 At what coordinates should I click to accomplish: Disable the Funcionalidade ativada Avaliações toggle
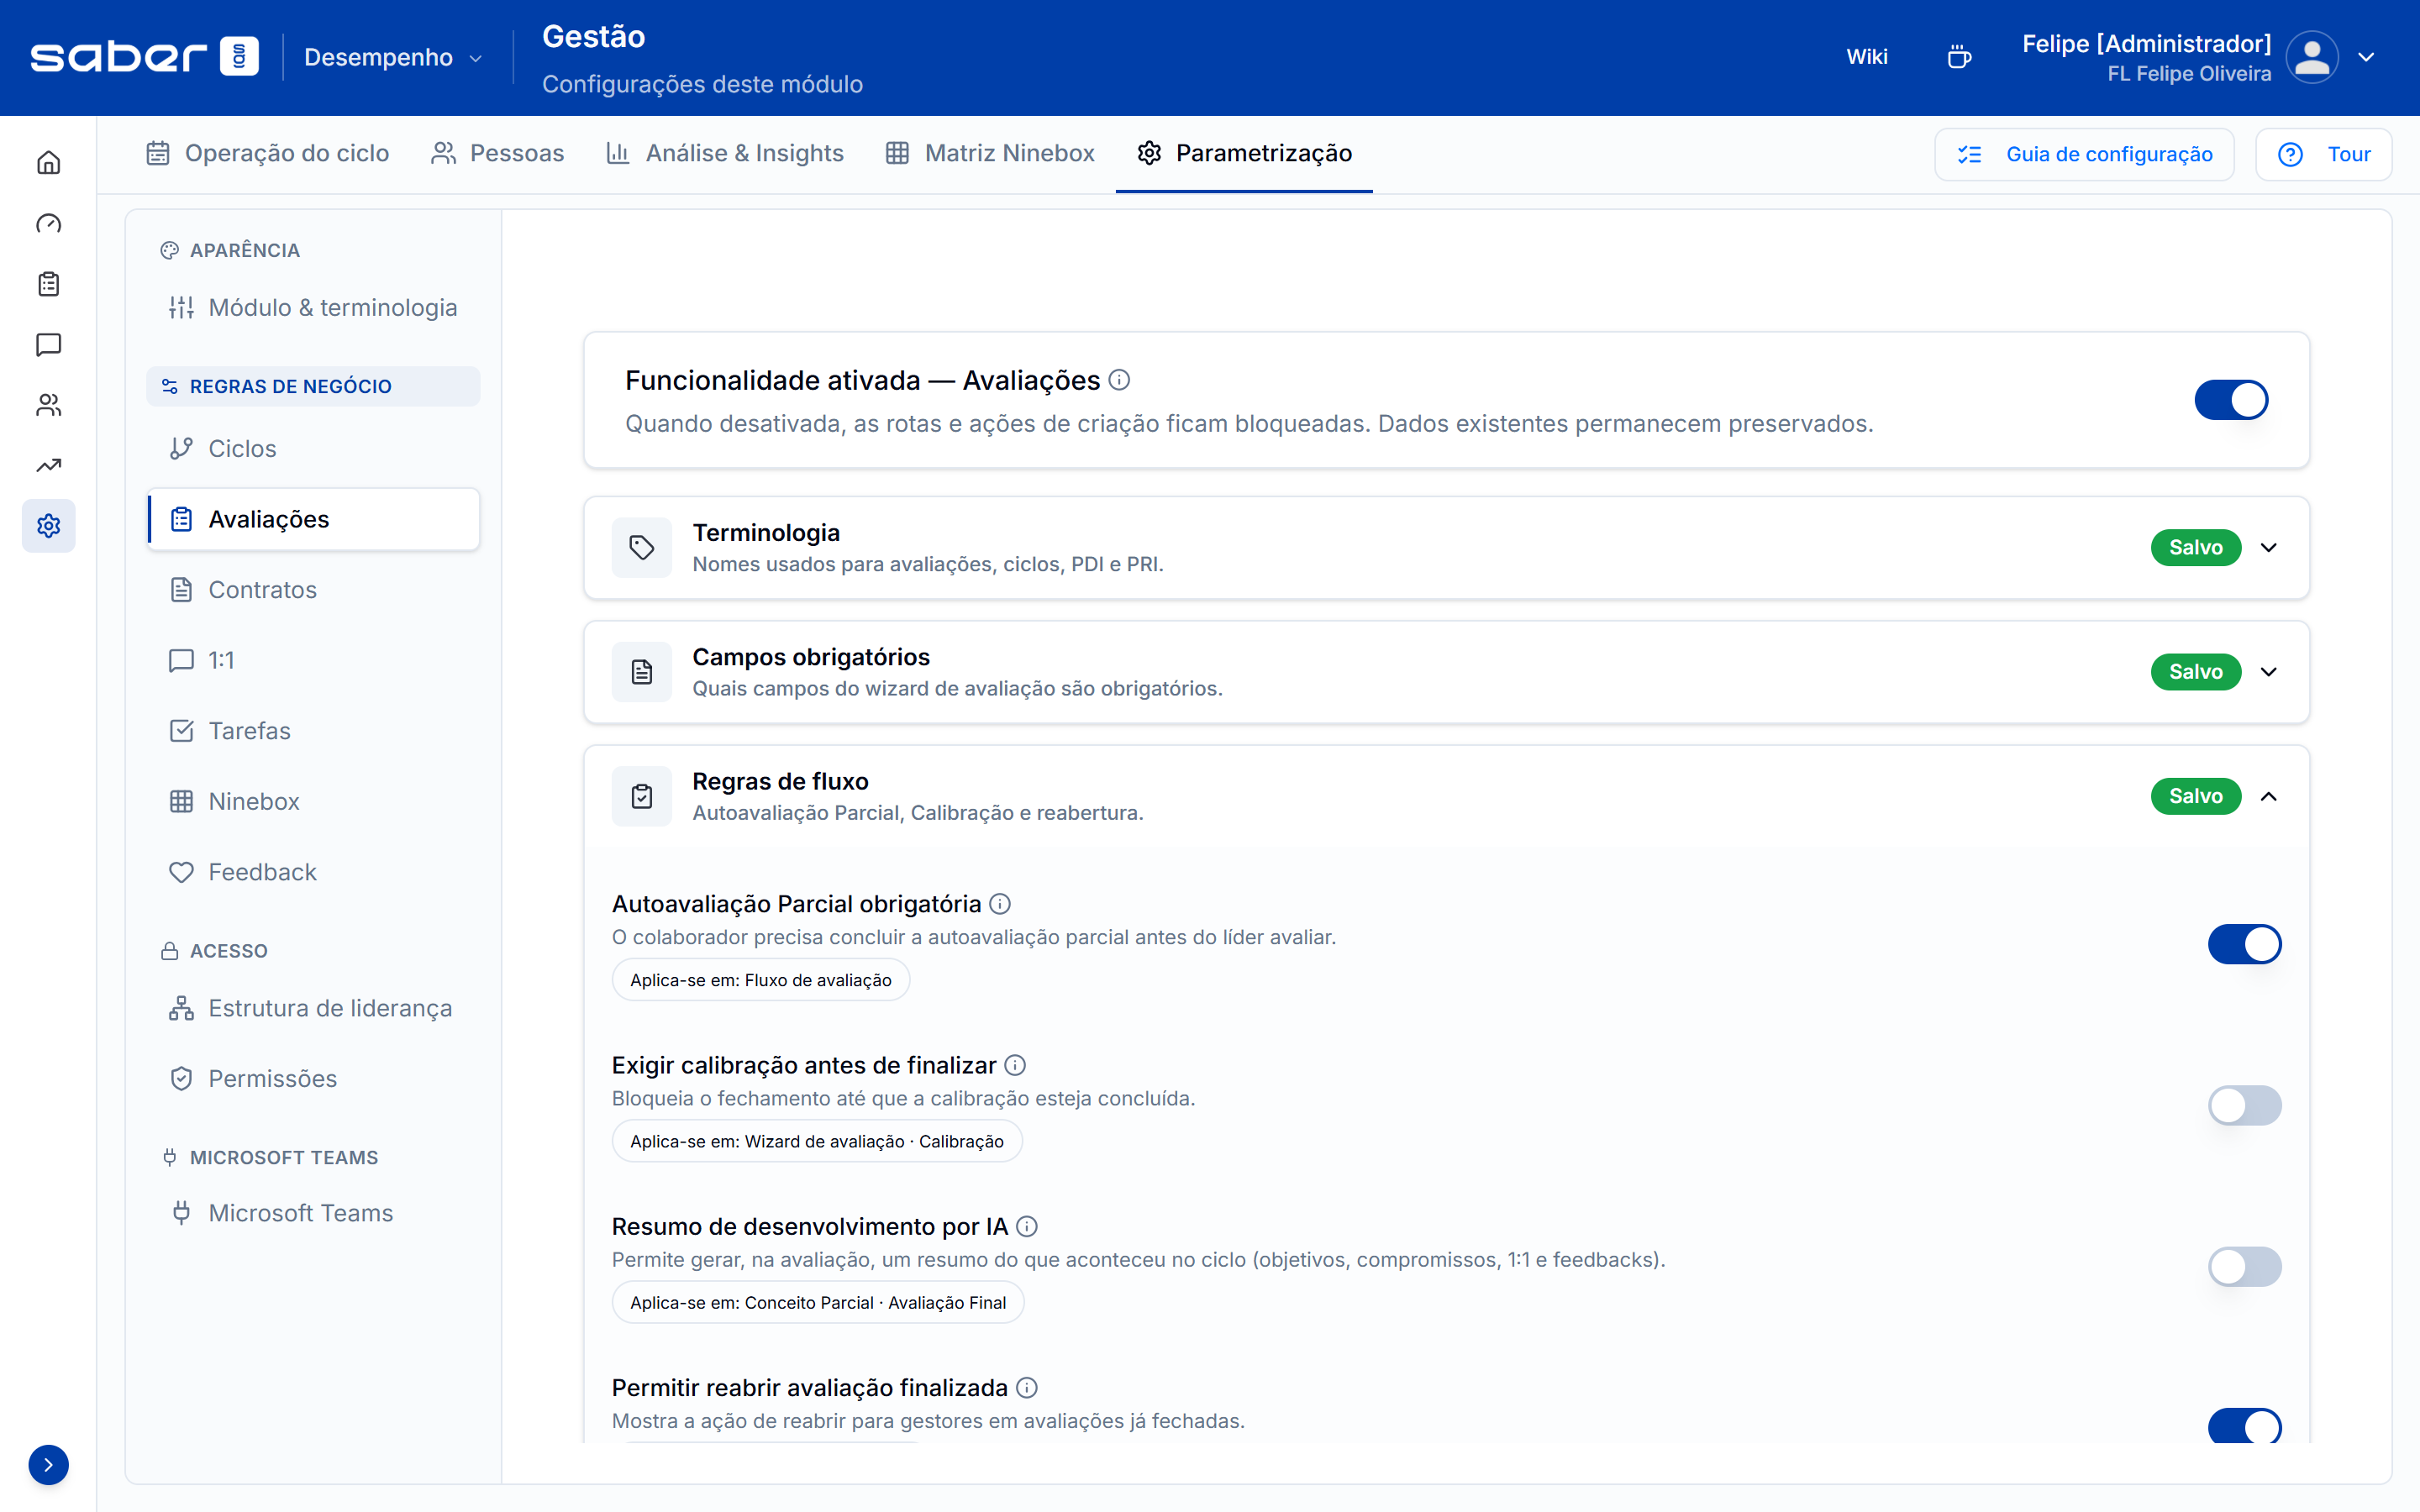[x=2231, y=400]
